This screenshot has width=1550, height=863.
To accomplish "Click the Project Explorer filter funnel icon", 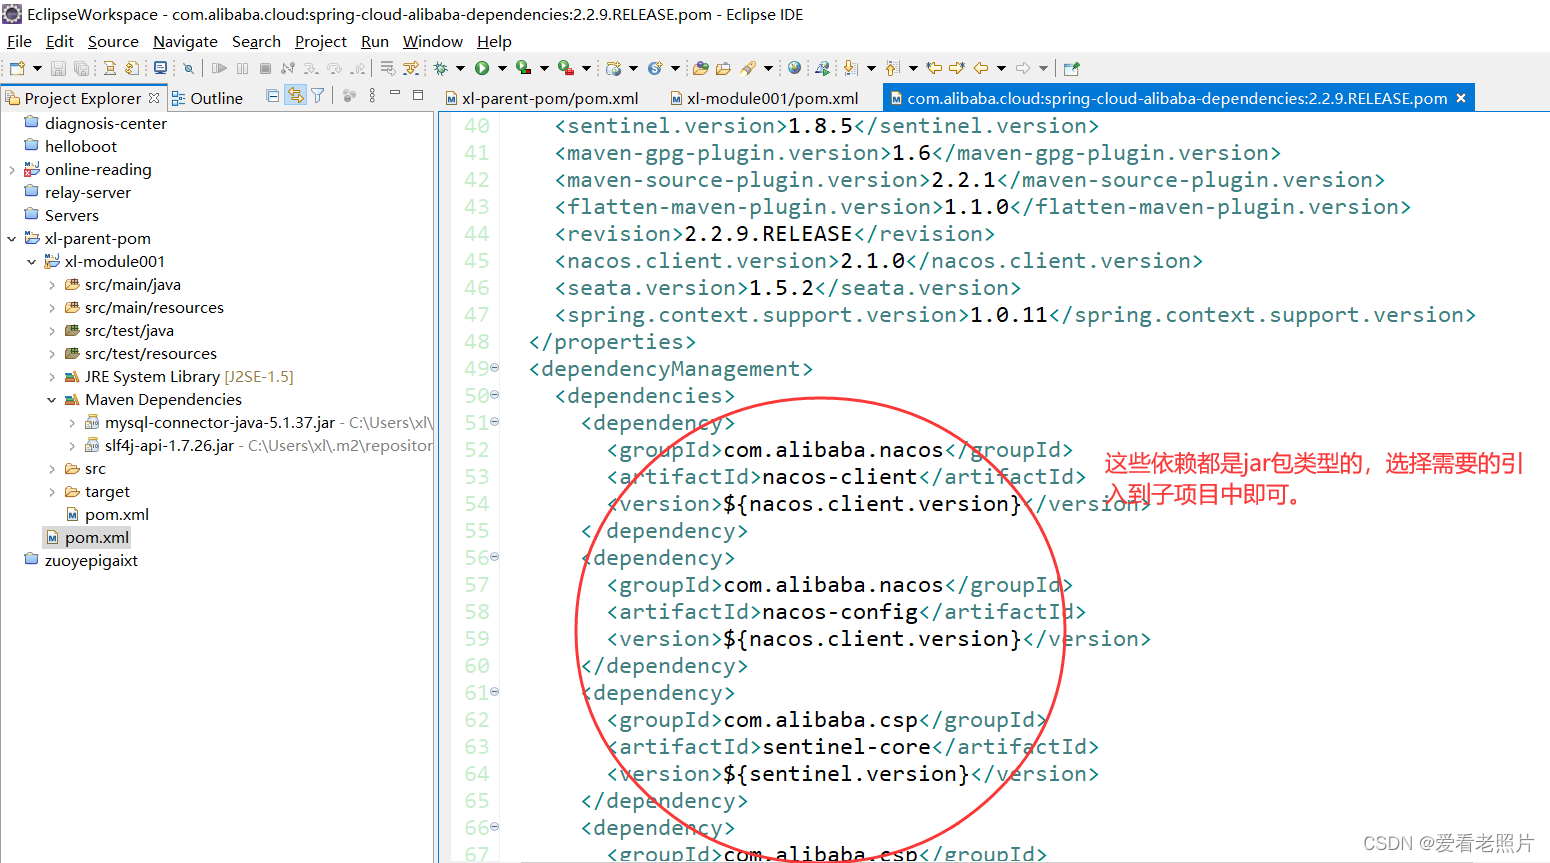I will point(318,96).
